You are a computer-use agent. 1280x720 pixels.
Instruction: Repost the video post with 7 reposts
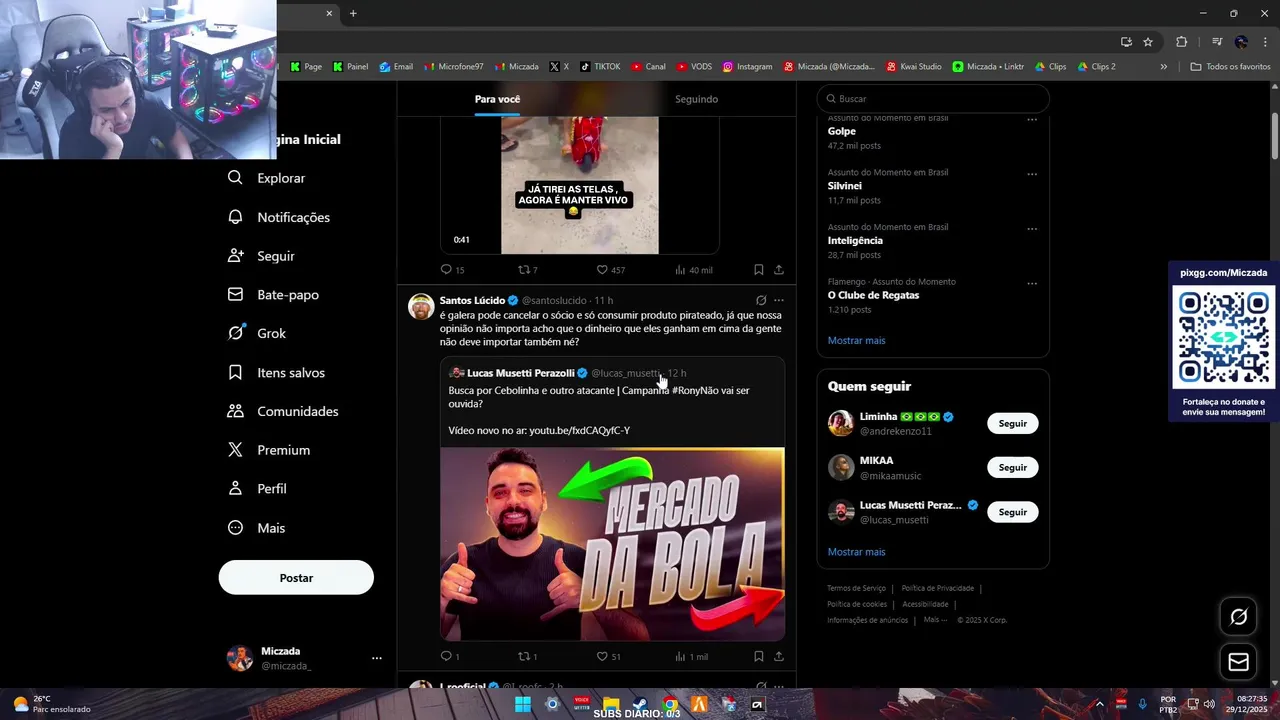527,270
